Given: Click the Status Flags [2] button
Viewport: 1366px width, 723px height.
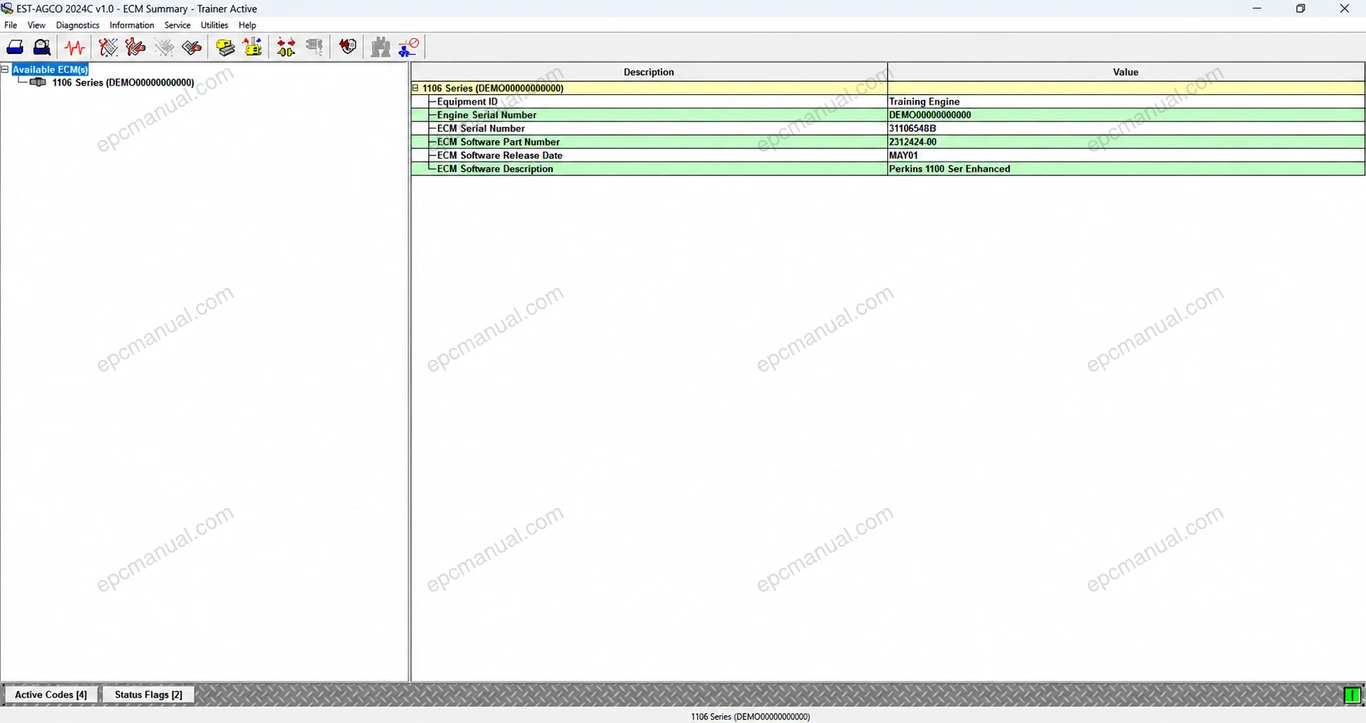Looking at the screenshot, I should pos(148,694).
